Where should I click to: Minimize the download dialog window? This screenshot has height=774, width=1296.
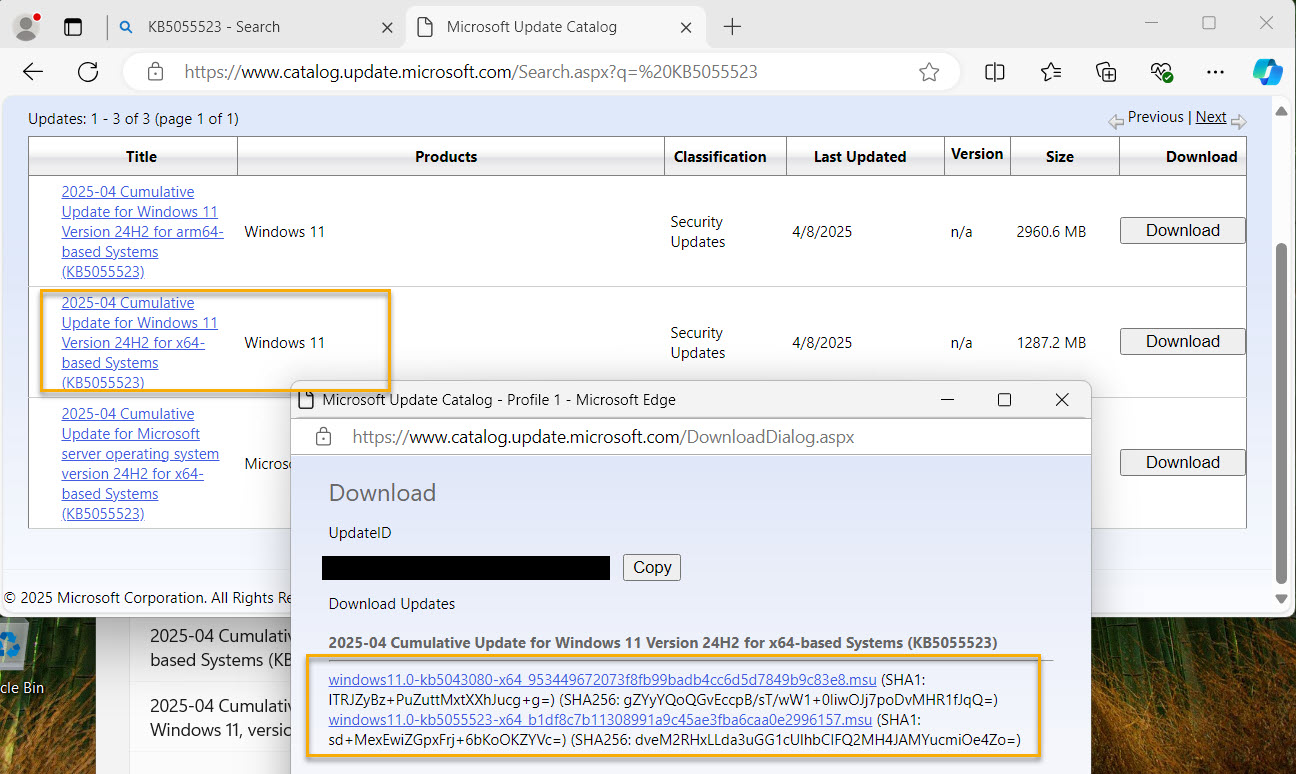coord(946,400)
